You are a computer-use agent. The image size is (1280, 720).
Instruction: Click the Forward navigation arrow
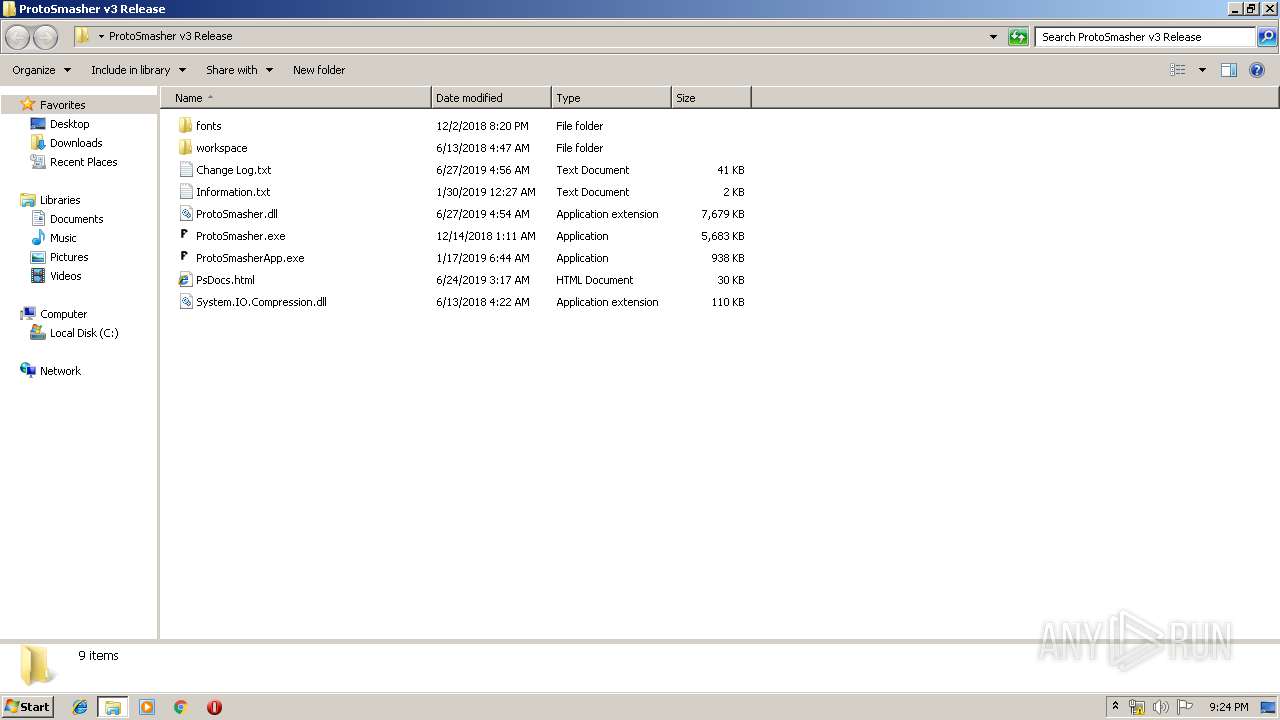(45, 37)
